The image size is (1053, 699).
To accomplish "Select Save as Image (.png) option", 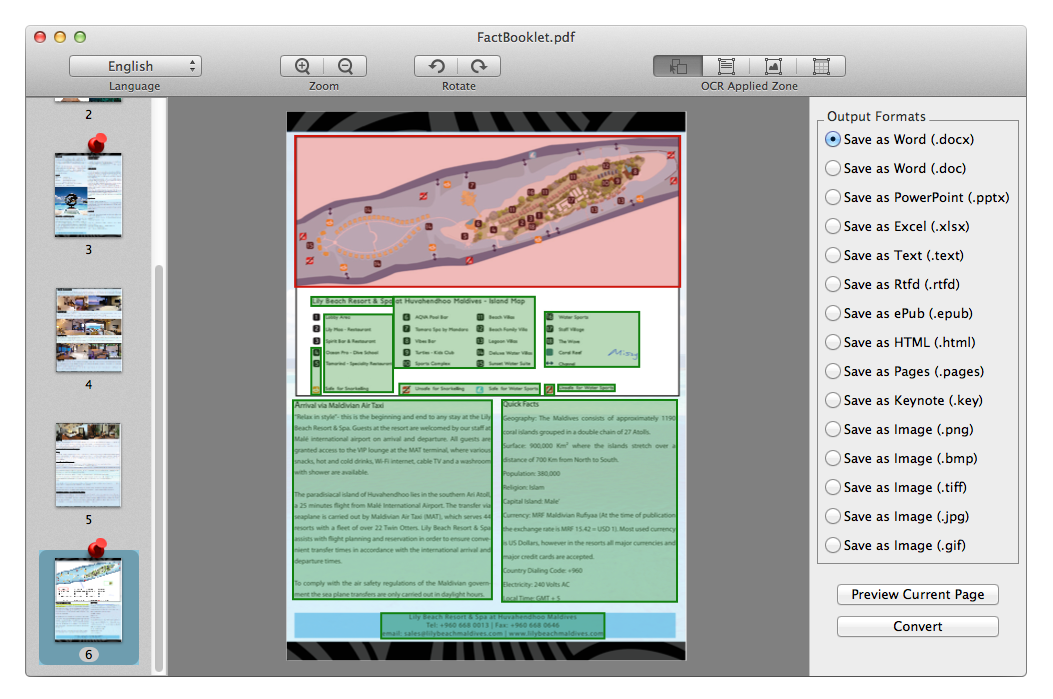I will pos(899,428).
